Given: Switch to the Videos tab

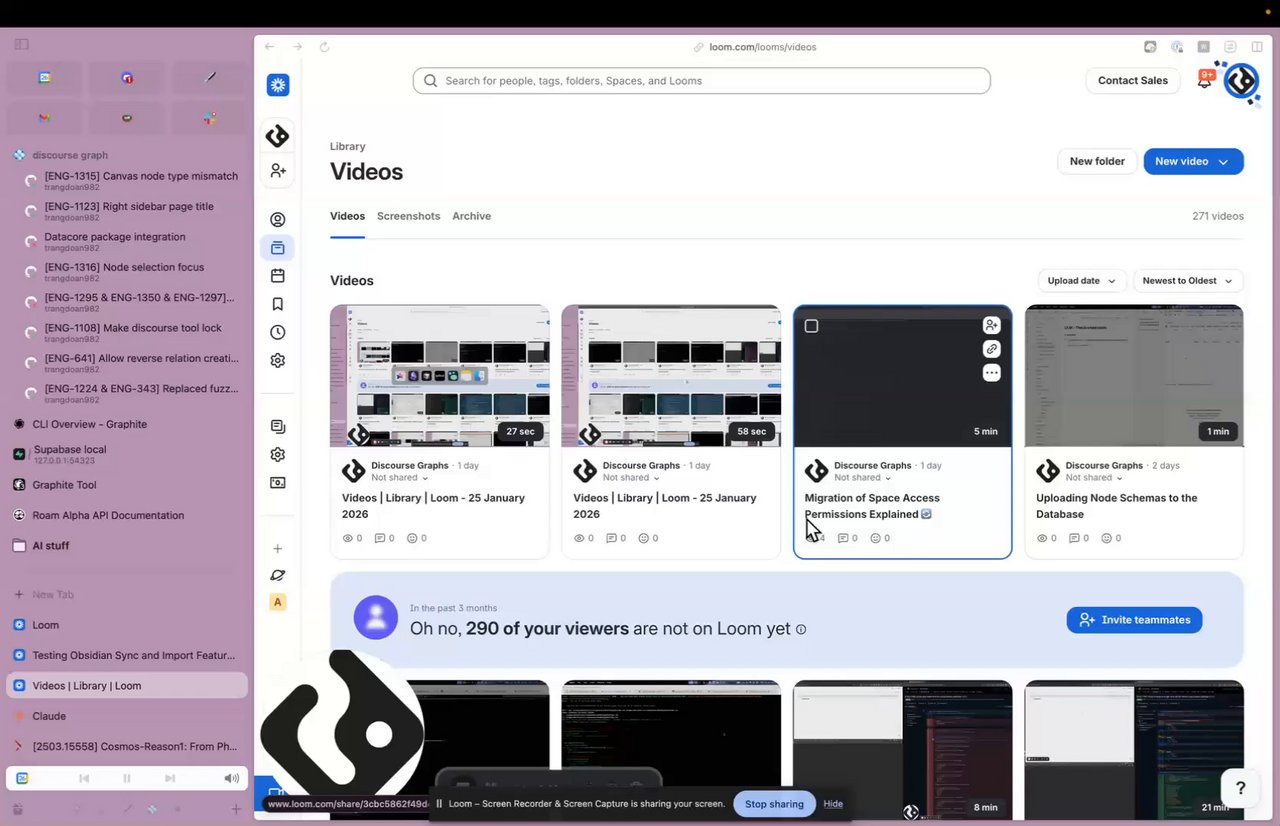Looking at the screenshot, I should pos(347,216).
